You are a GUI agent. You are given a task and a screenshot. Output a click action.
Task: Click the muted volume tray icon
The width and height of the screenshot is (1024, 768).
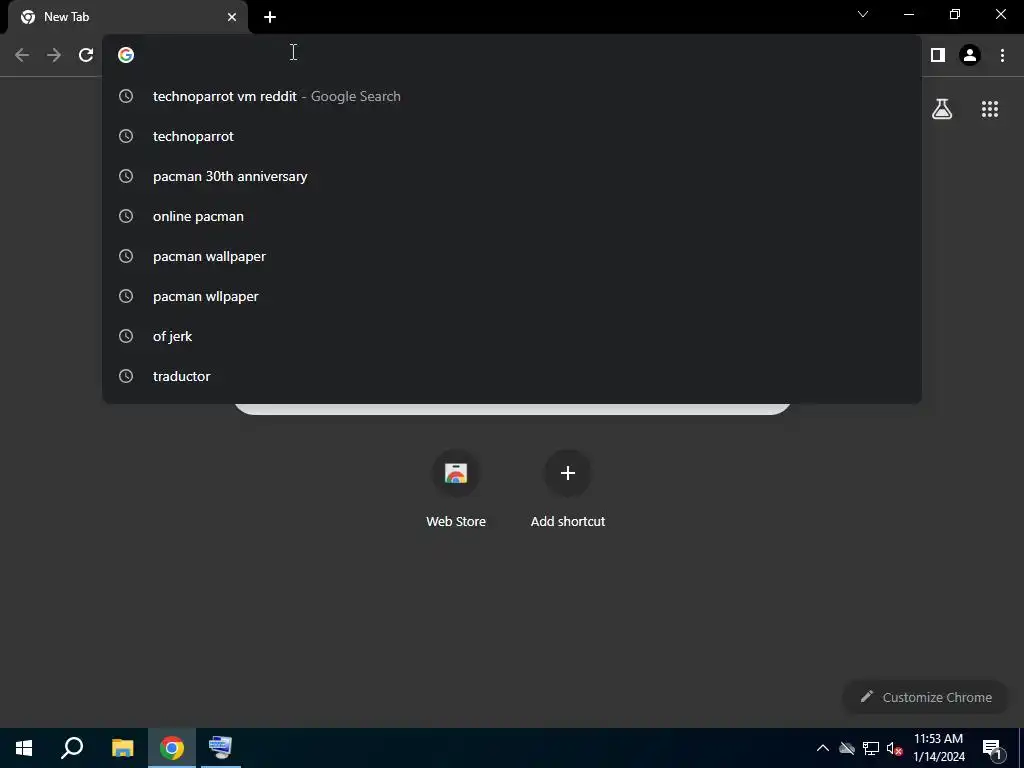pyautogui.click(x=894, y=748)
